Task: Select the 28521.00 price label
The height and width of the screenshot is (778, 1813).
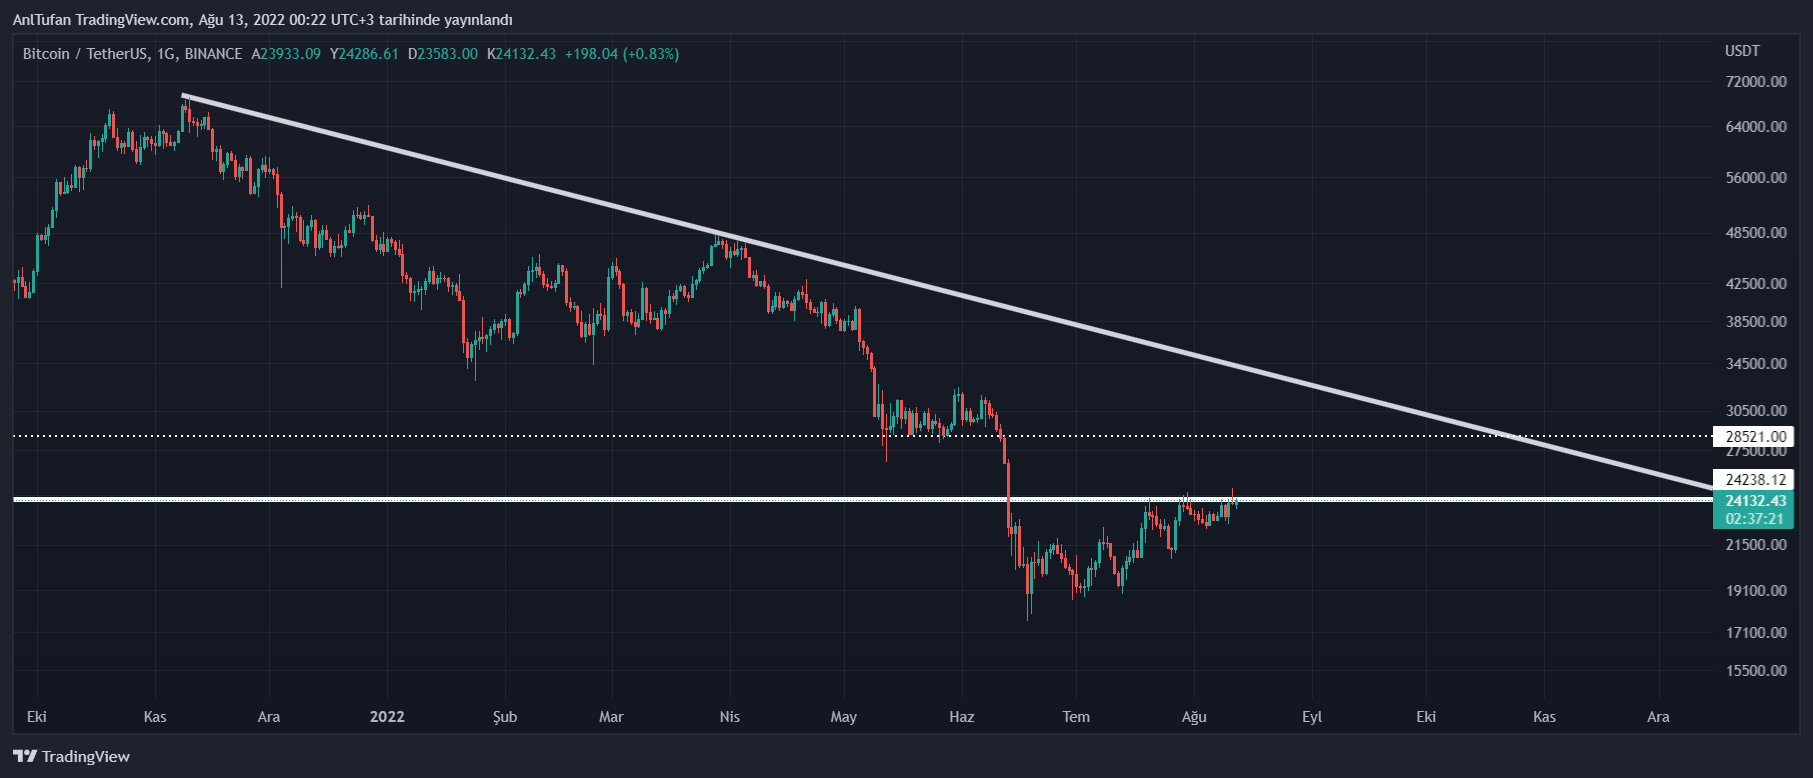Action: click(x=1755, y=436)
